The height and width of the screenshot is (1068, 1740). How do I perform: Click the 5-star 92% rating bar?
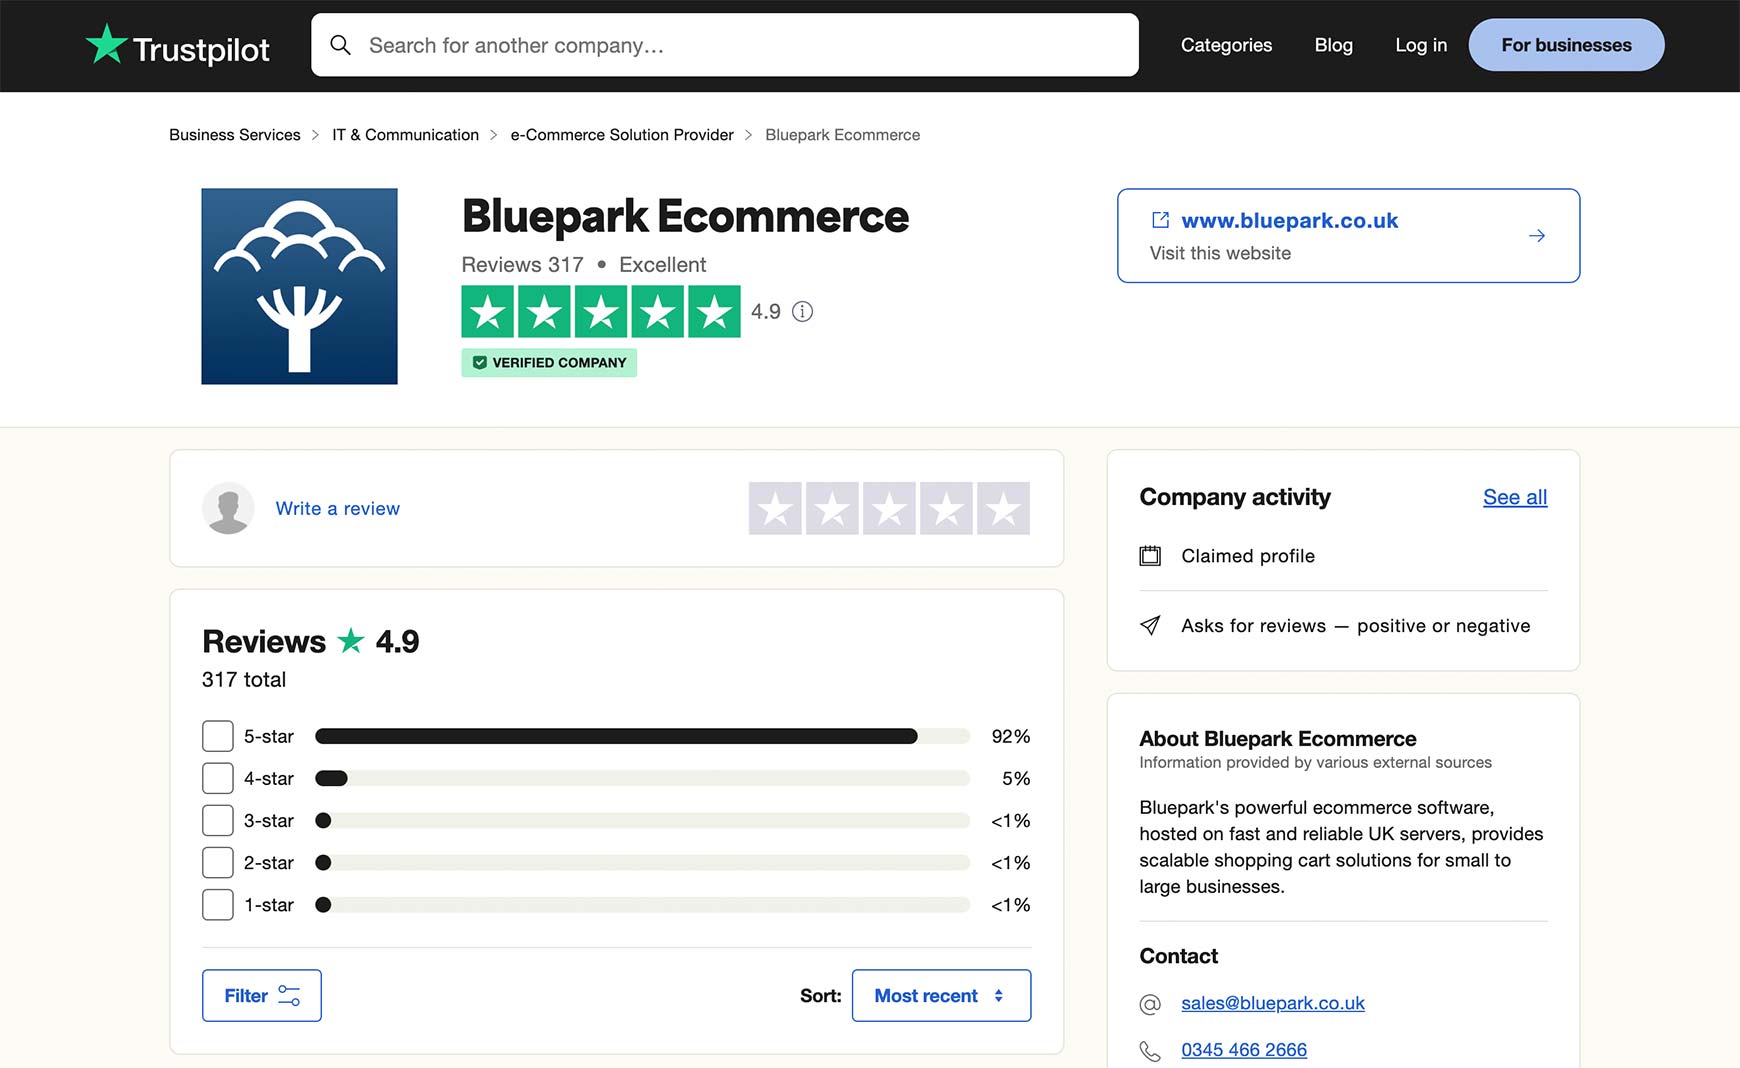coord(642,736)
